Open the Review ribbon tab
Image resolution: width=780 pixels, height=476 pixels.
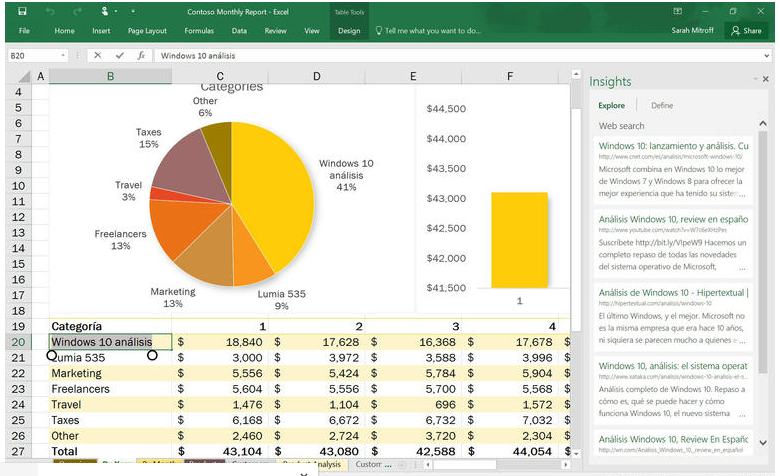click(276, 31)
